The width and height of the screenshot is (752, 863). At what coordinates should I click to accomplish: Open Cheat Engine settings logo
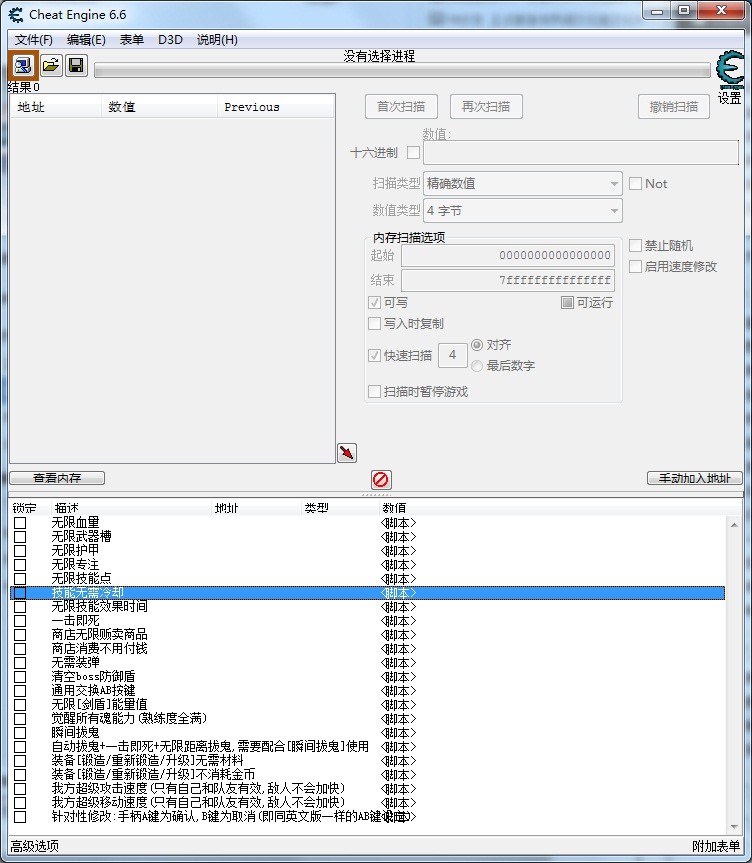pos(729,70)
